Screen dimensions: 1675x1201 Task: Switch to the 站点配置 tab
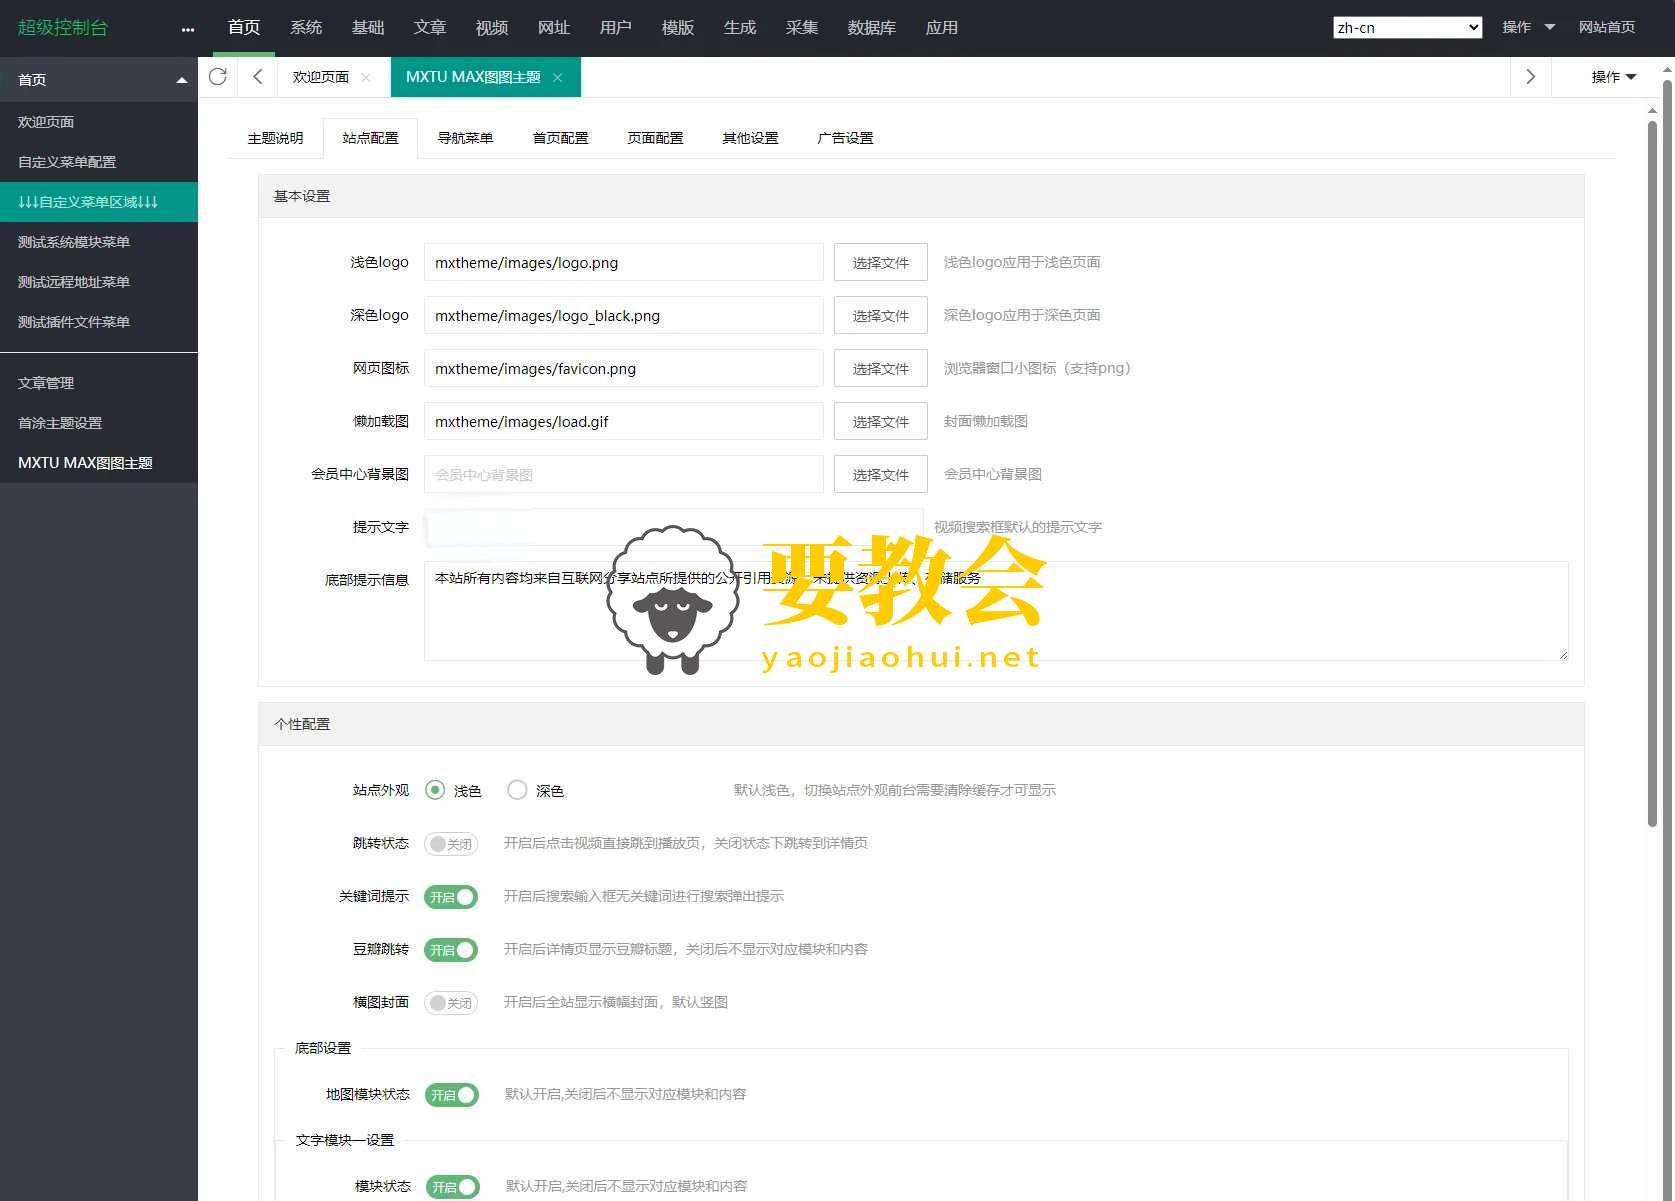tap(370, 138)
